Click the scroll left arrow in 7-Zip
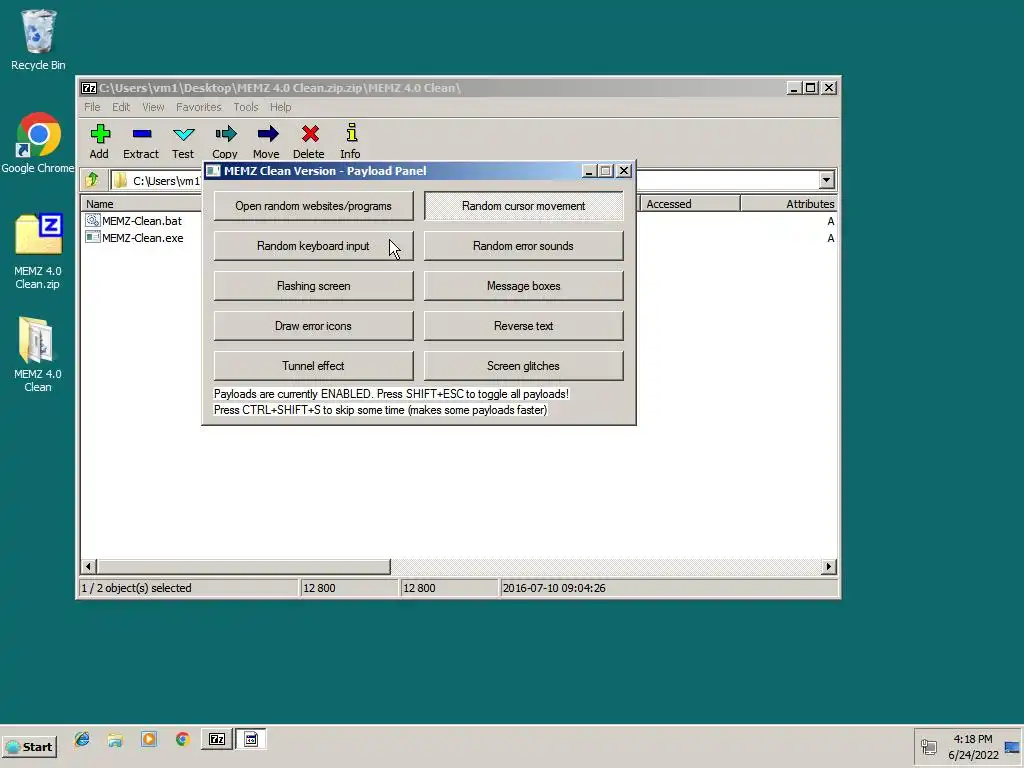This screenshot has width=1024, height=768. point(89,566)
